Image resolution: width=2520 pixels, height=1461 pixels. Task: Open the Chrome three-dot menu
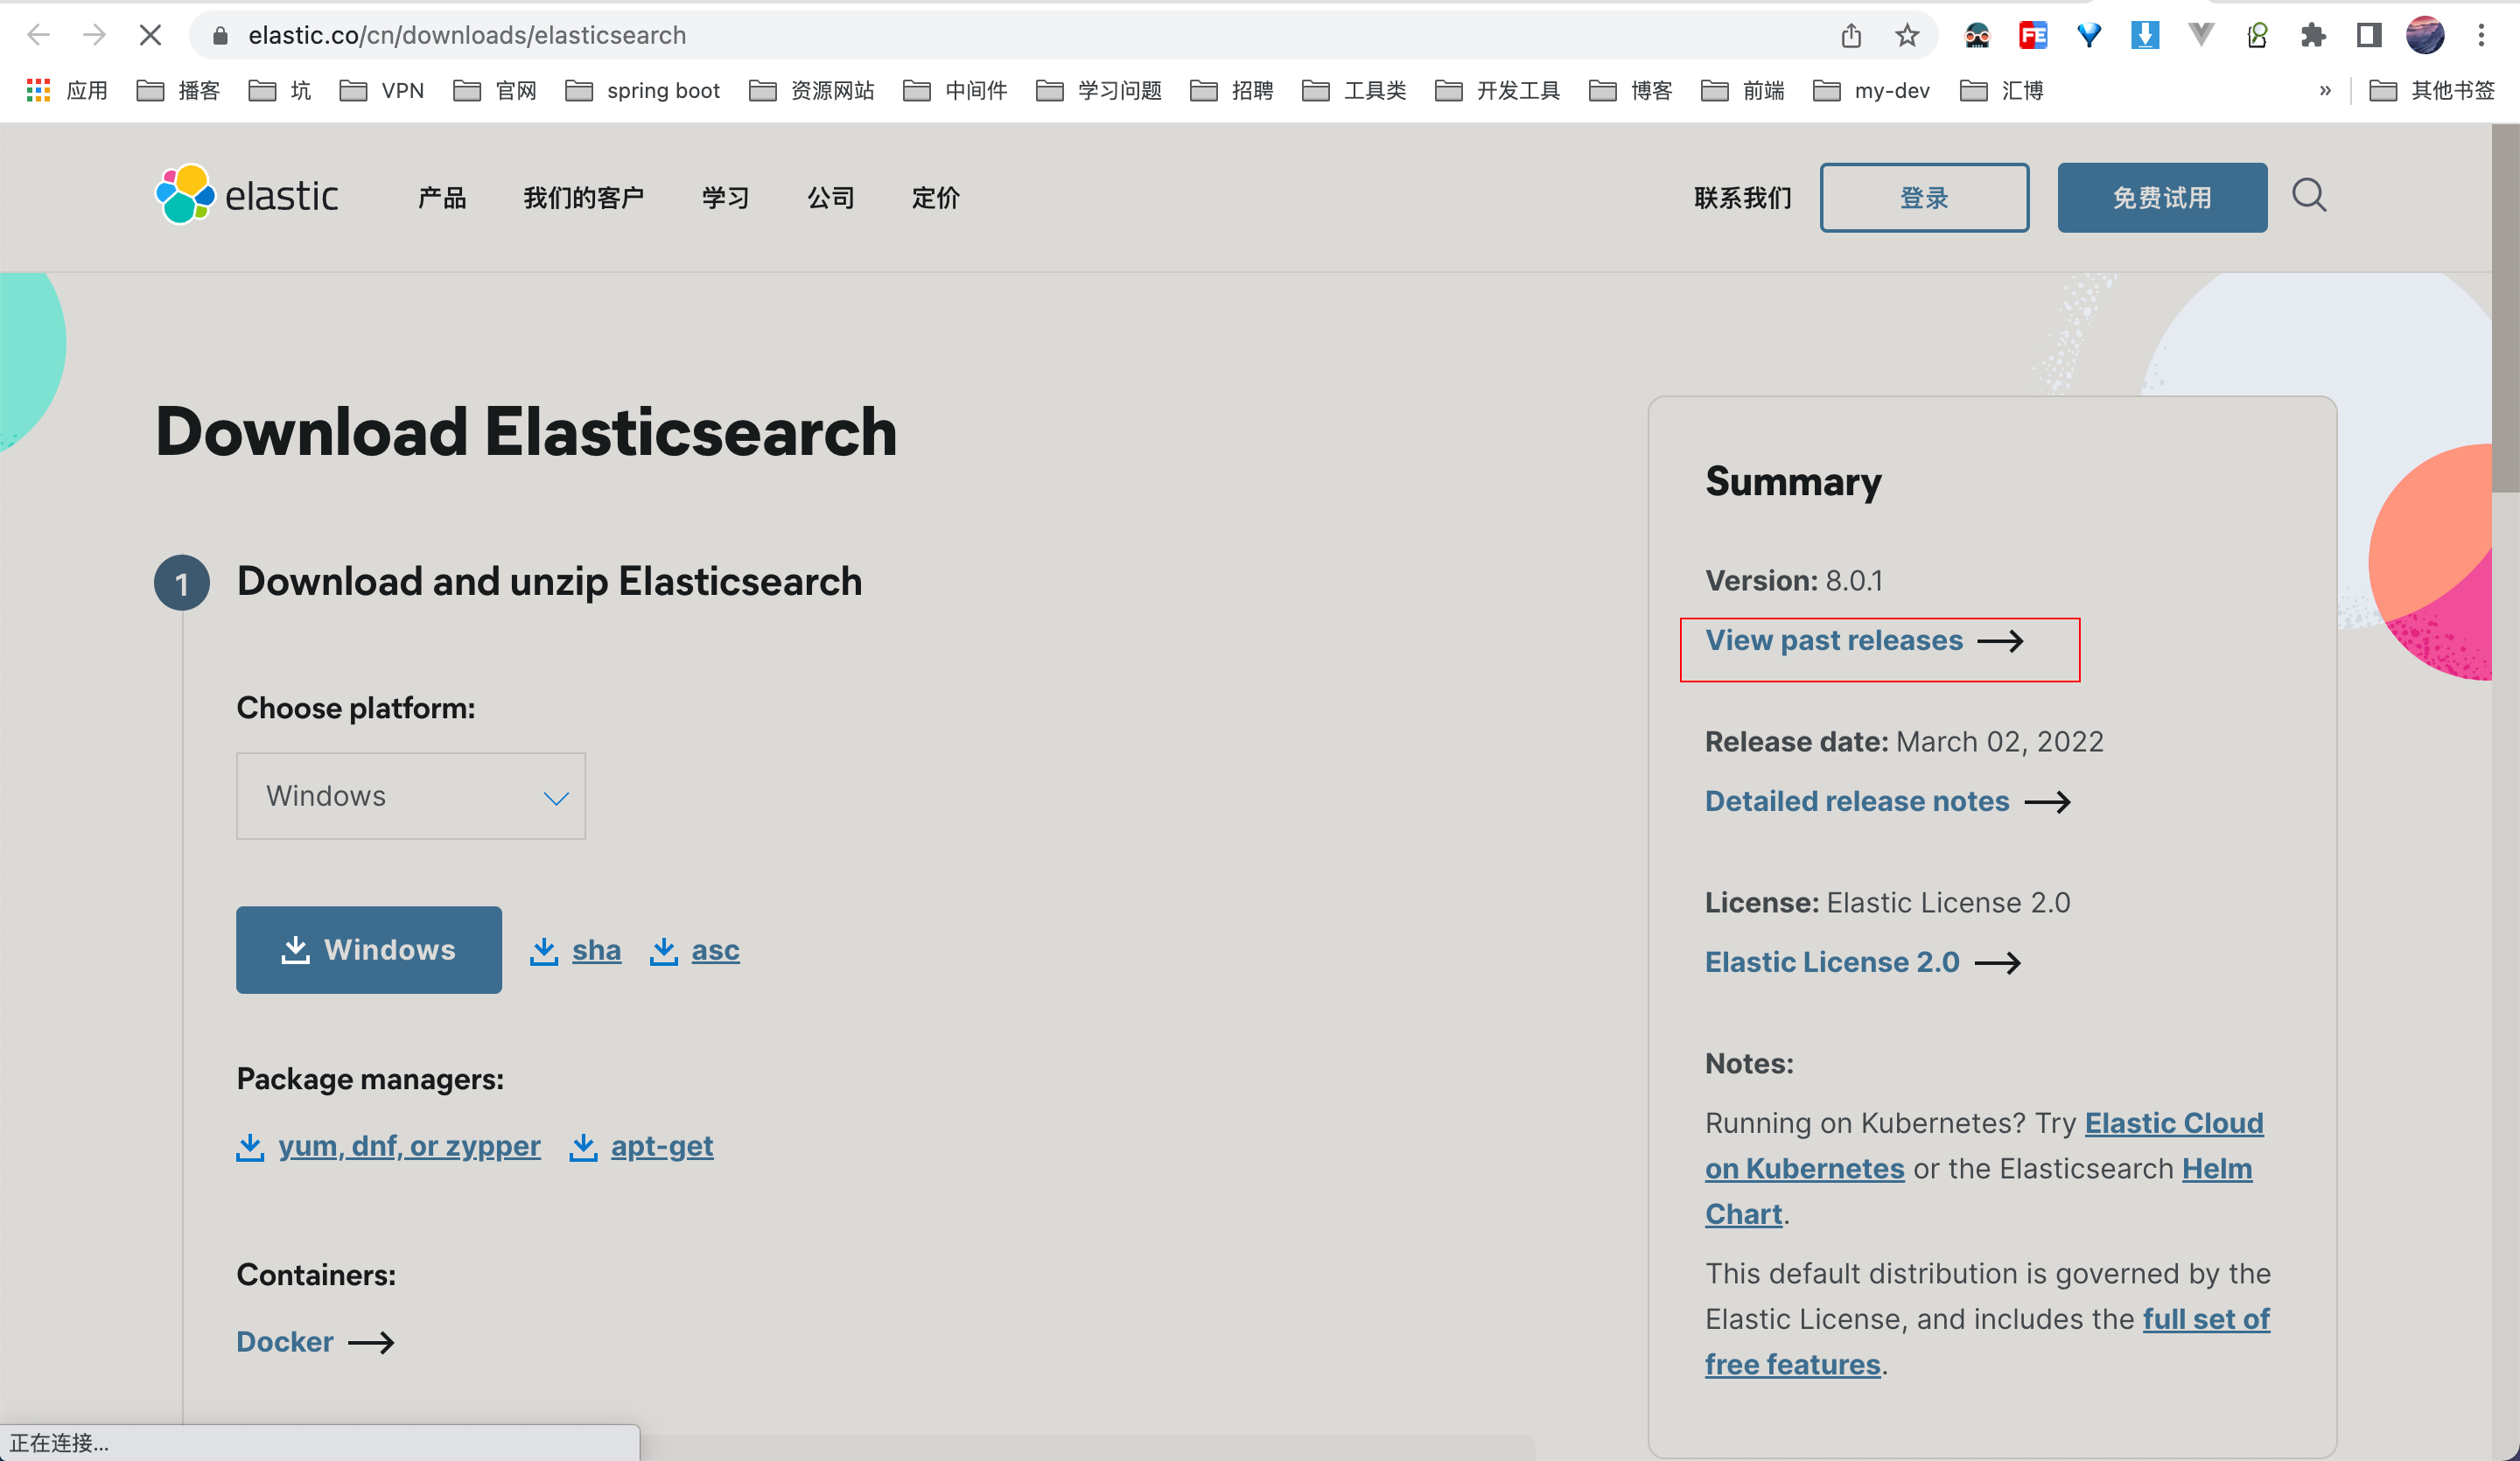pyautogui.click(x=2481, y=36)
